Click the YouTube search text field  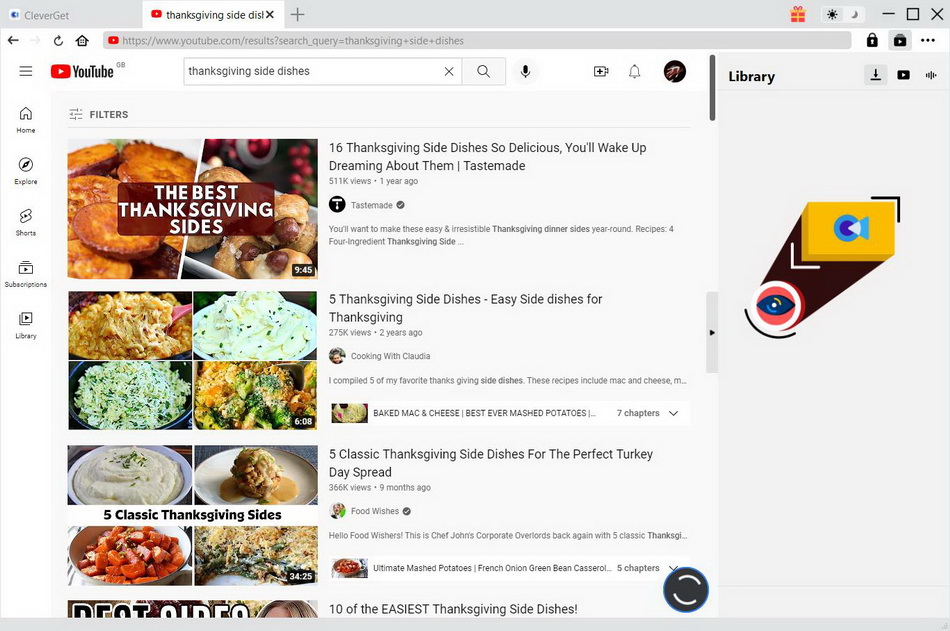click(x=312, y=71)
